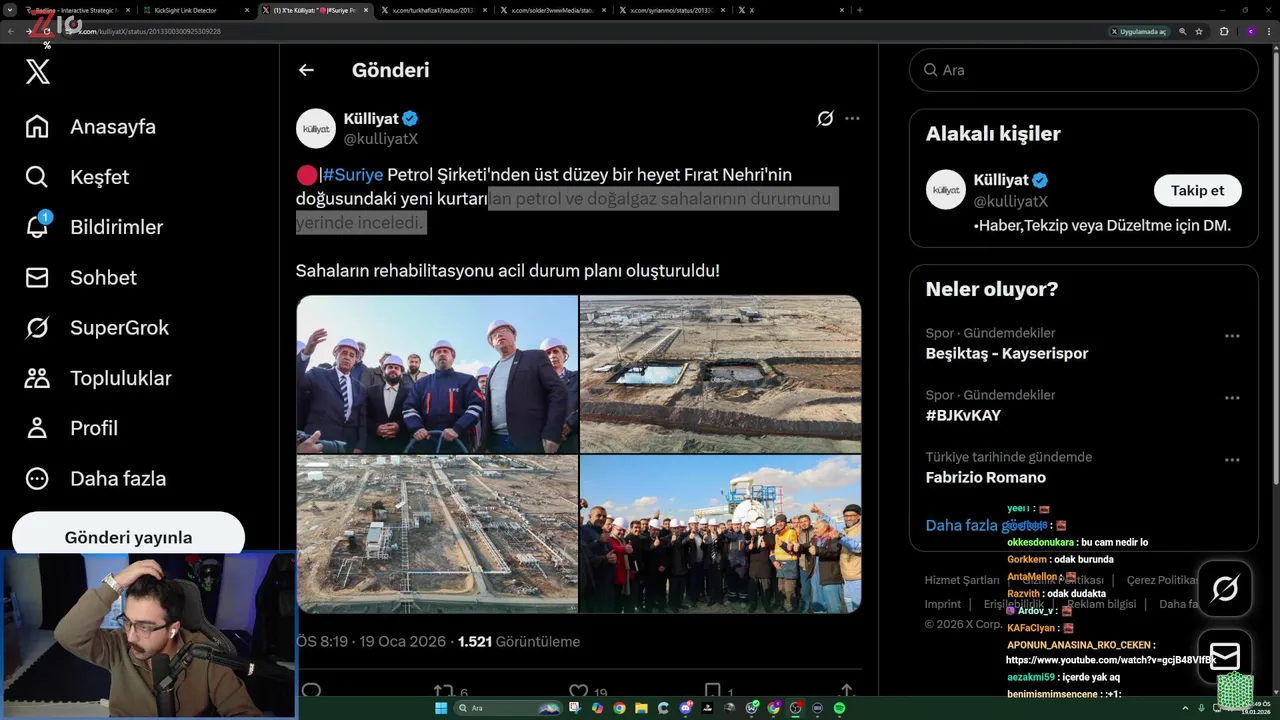Screen dimensions: 1280x720
Task: Open File Explorer from the taskbar
Action: (641, 708)
